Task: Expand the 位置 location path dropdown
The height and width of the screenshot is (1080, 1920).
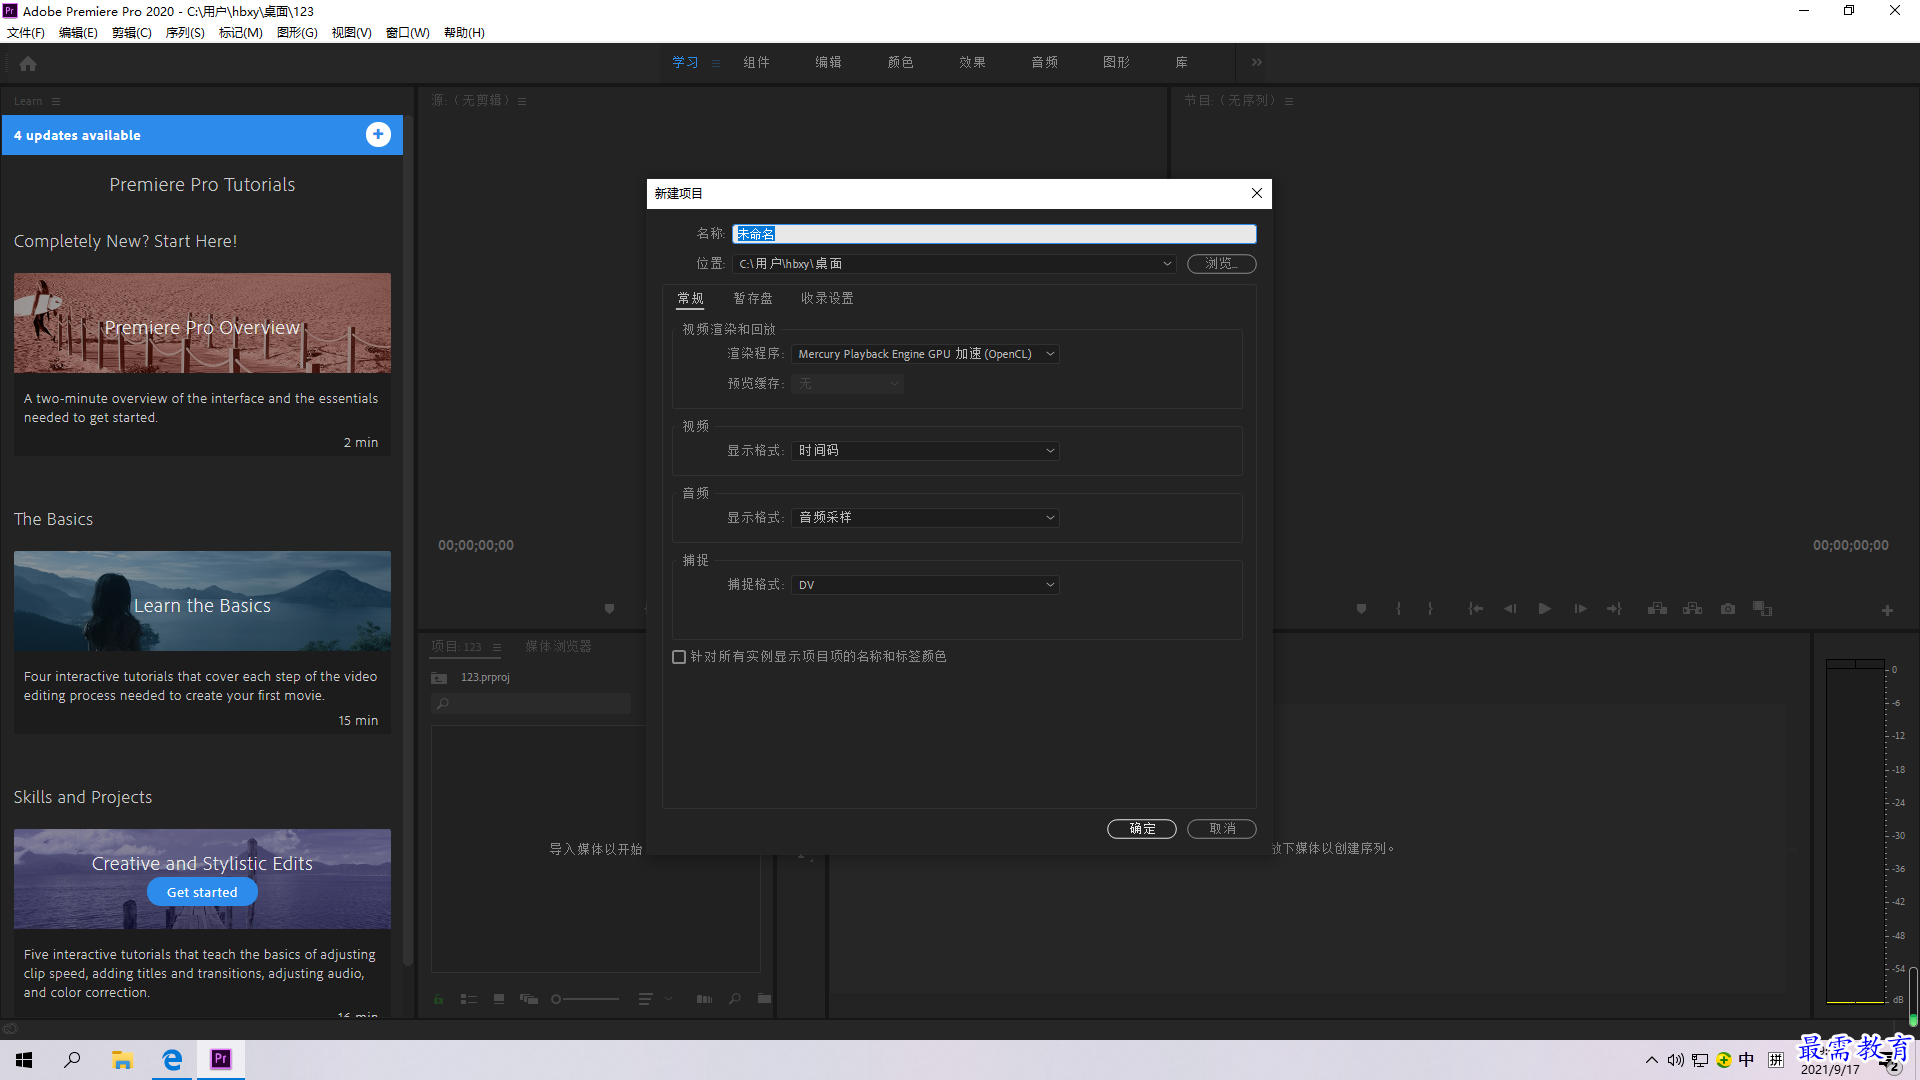Action: [x=1166, y=264]
